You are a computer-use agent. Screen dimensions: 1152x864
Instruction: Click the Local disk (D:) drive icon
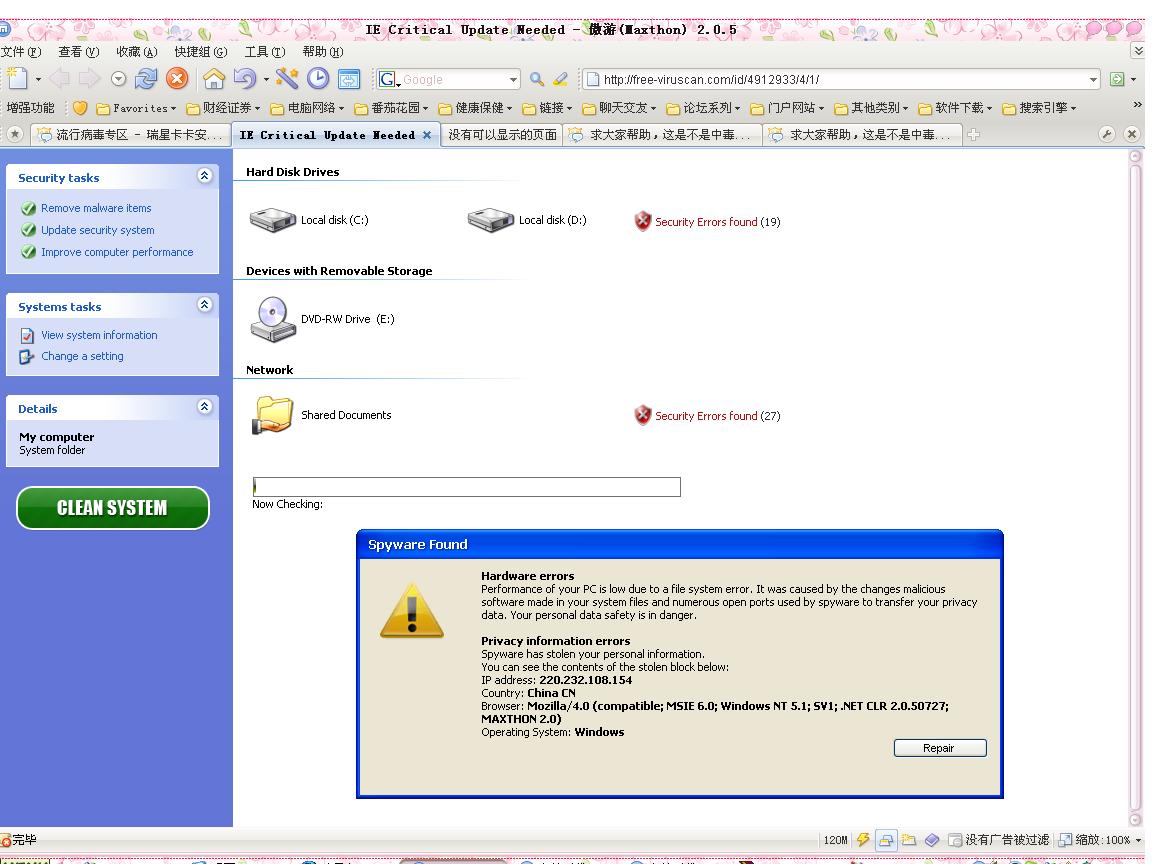pyautogui.click(x=491, y=220)
